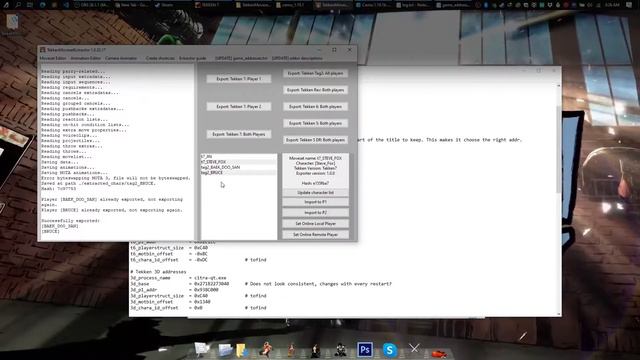The width and height of the screenshot is (640, 360).
Task: Click the Import to P1 button
Action: pyautogui.click(x=316, y=202)
